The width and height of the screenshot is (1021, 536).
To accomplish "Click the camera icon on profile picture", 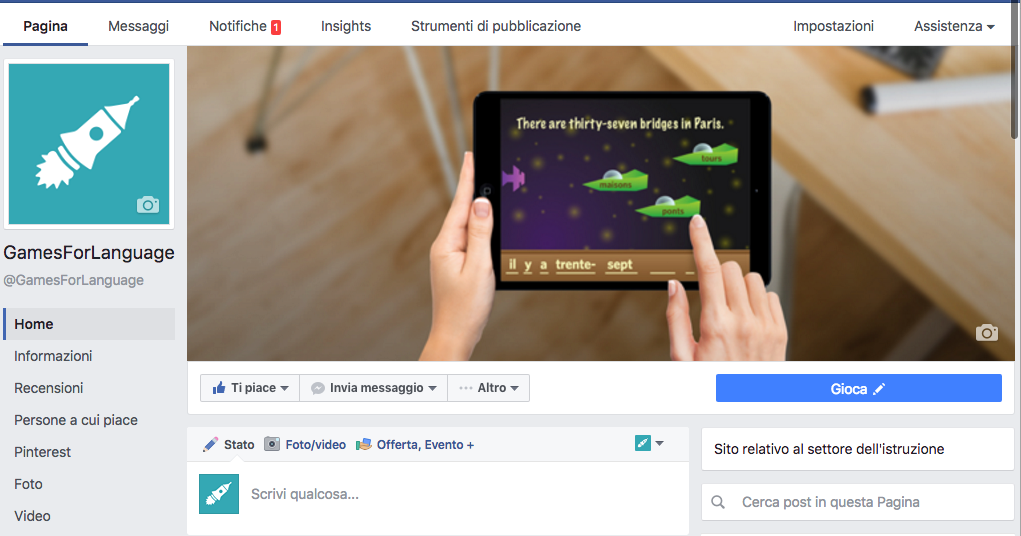I will pos(148,205).
